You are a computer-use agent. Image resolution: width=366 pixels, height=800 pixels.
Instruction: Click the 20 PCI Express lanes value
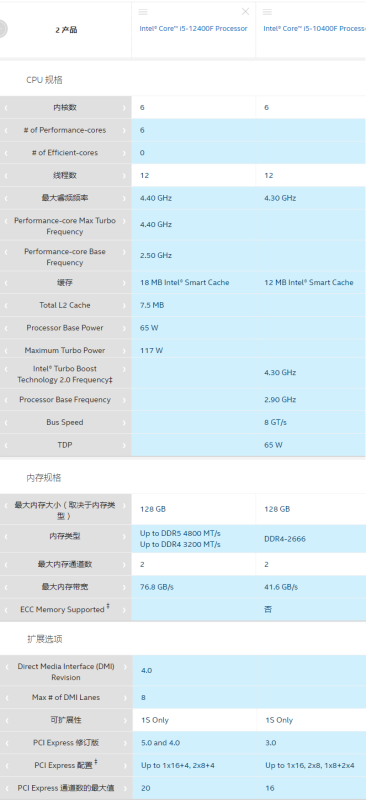[145, 788]
